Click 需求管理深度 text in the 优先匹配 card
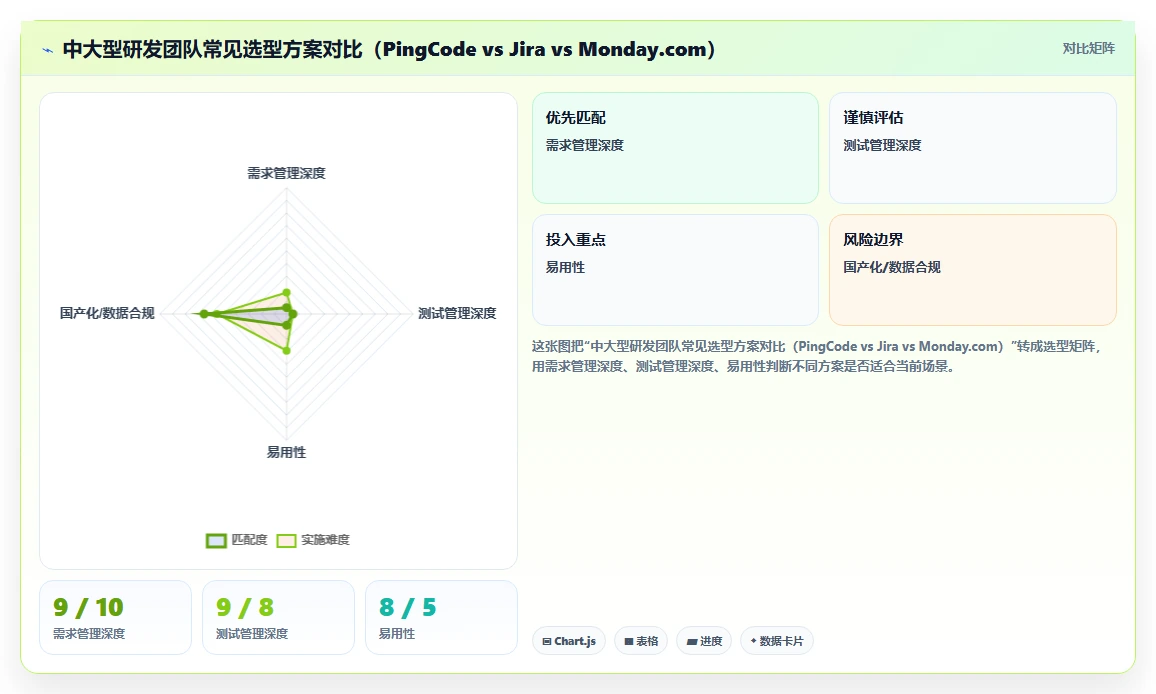Viewport: 1156px width, 694px height. click(x=585, y=145)
